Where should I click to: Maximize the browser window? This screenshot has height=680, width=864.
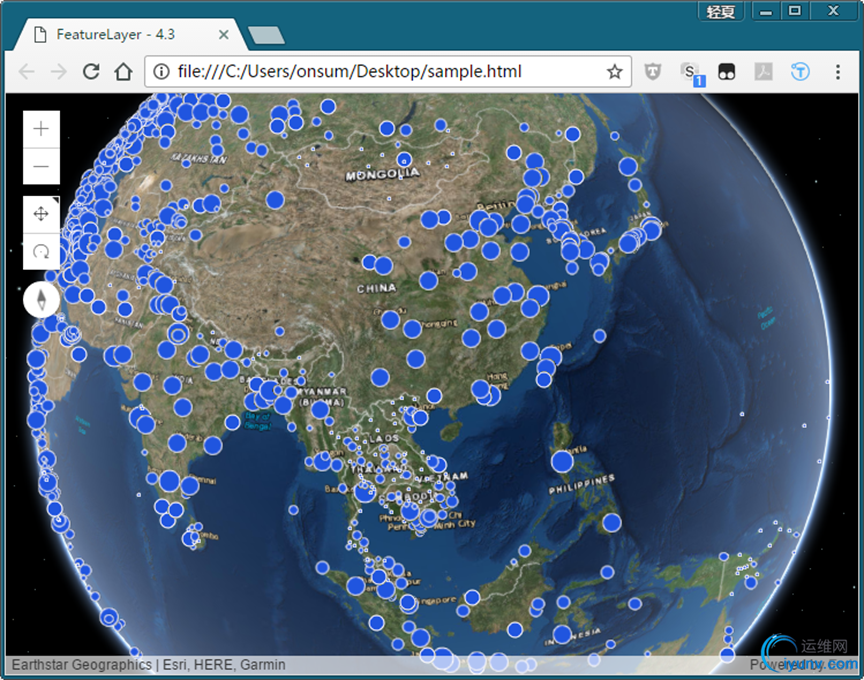pyautogui.click(x=795, y=11)
